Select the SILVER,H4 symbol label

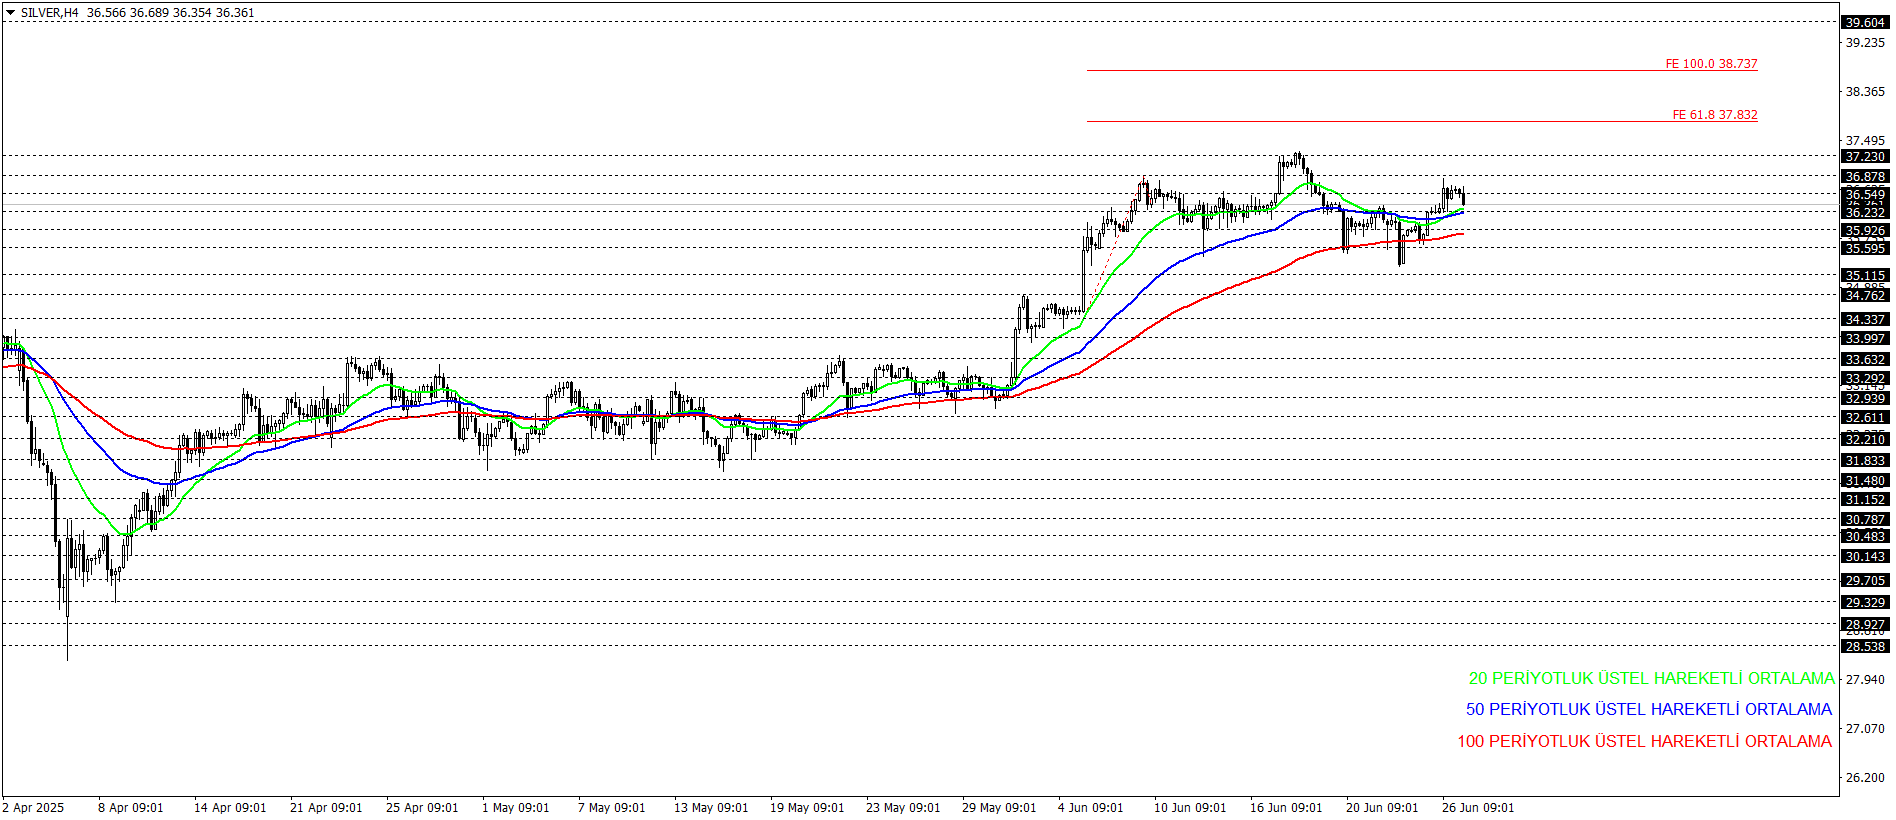click(49, 13)
